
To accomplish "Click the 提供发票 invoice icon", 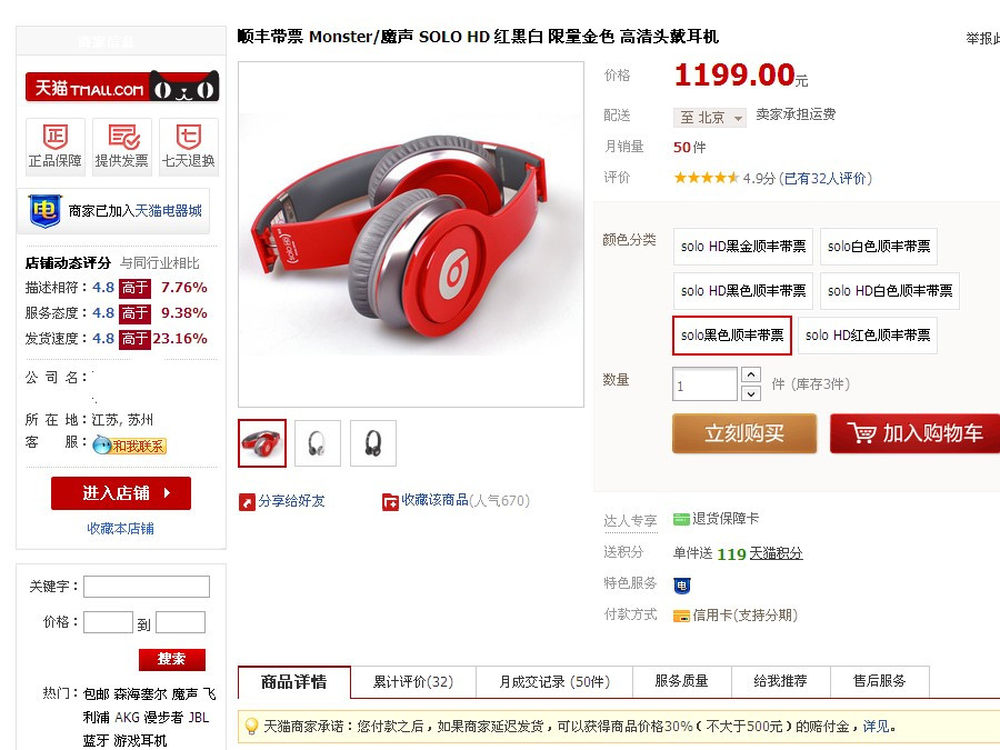I will pos(122,136).
